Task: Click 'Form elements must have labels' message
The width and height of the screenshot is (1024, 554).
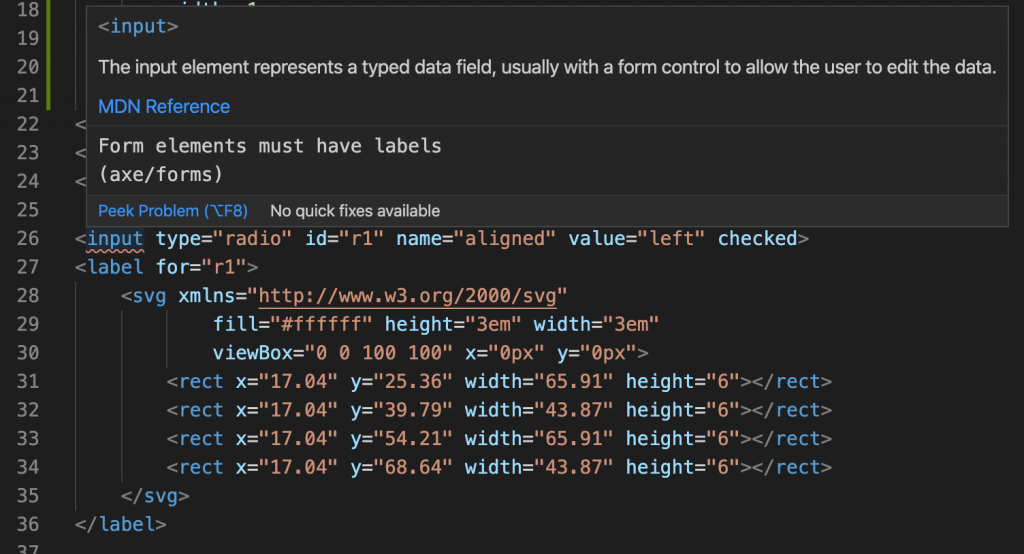Action: [x=270, y=146]
